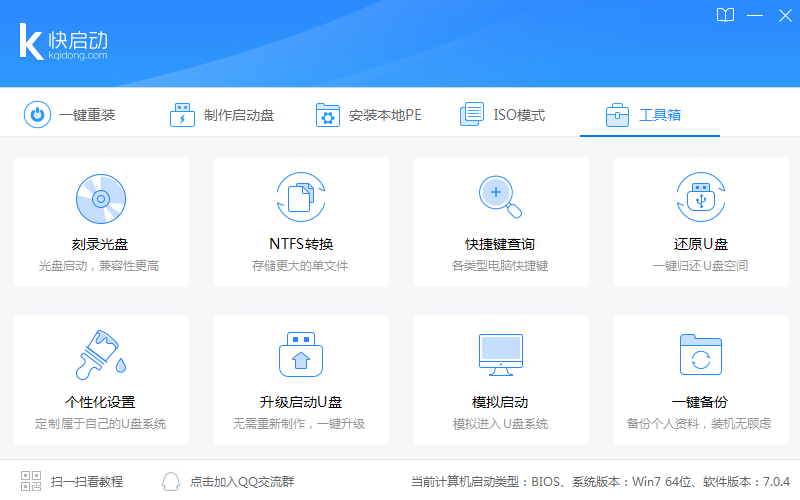Image resolution: width=800 pixels, height=500 pixels.
Task: Click the 一键归还U盘空间 description
Action: (x=701, y=266)
